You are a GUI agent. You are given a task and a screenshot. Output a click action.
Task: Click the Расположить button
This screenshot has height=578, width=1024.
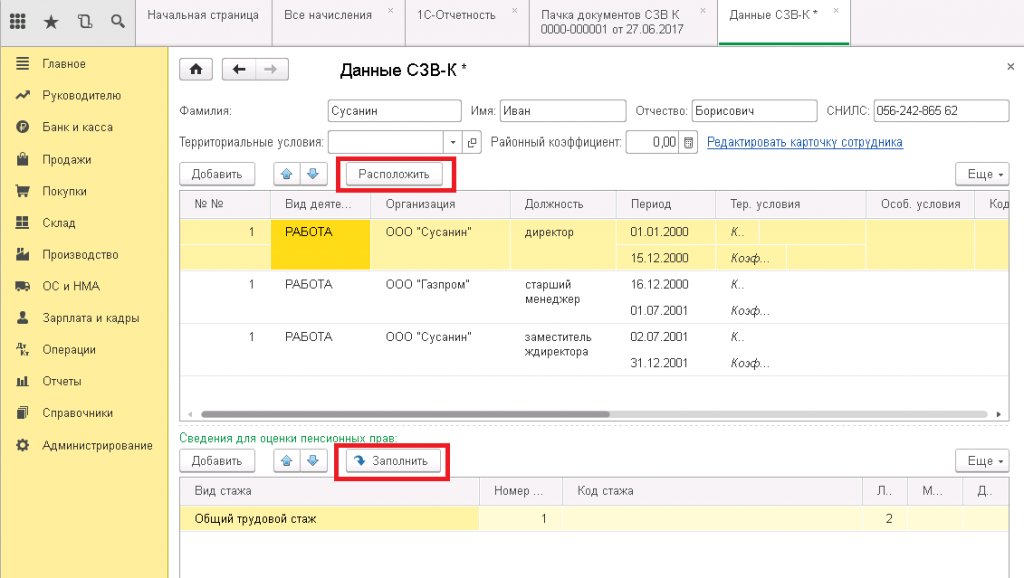click(x=393, y=174)
